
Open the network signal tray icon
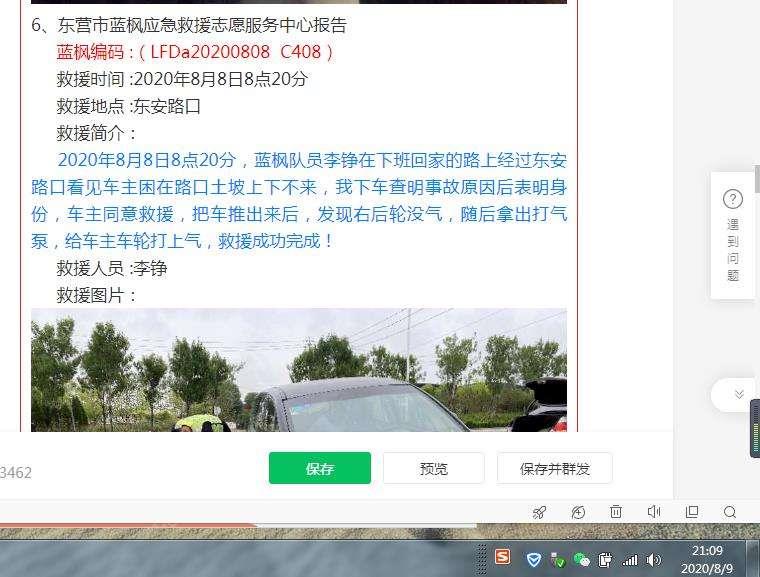tap(630, 561)
